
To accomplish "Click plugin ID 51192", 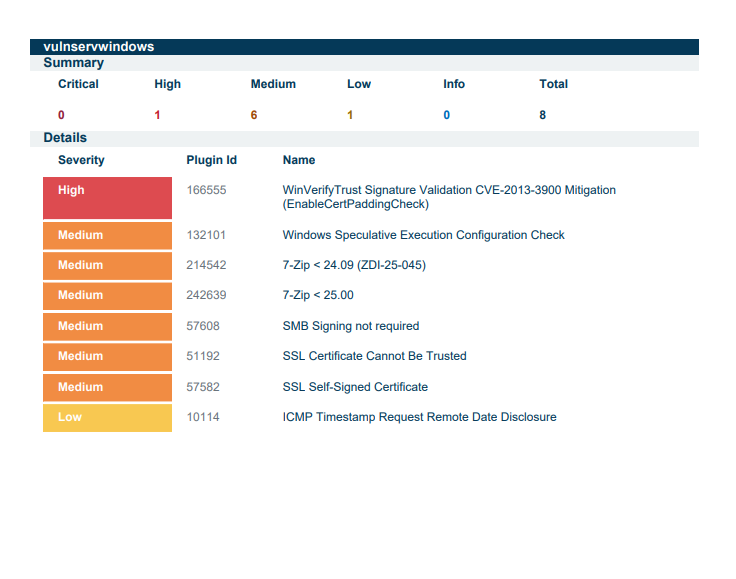I will click(x=203, y=356).
